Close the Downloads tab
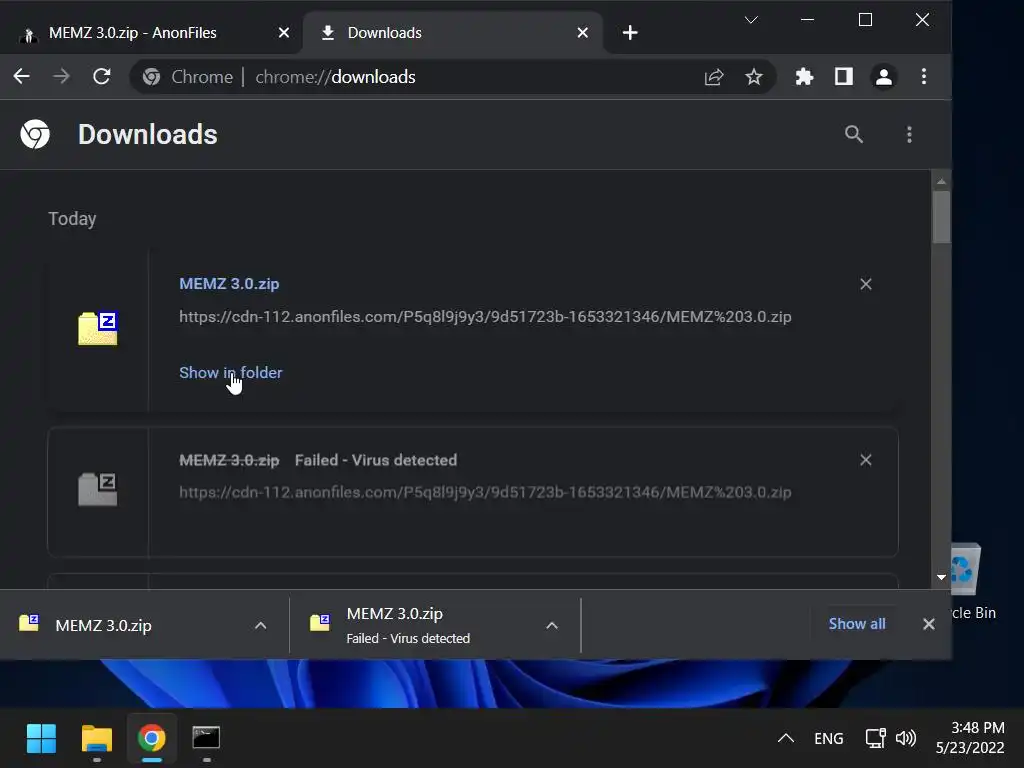This screenshot has width=1024, height=768. [x=583, y=33]
